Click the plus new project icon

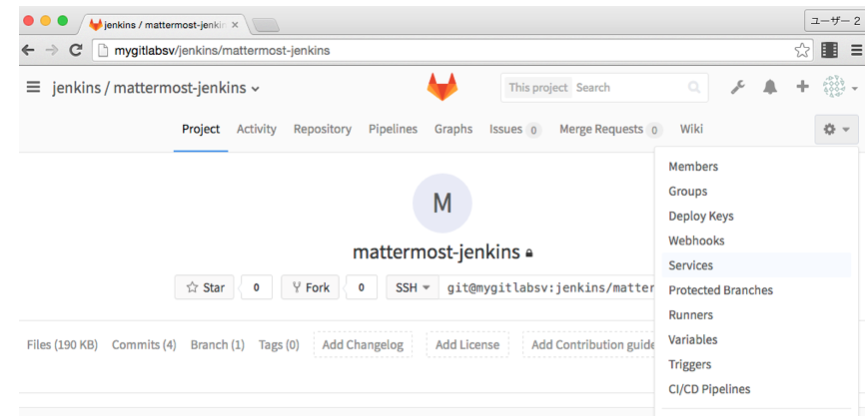802,87
